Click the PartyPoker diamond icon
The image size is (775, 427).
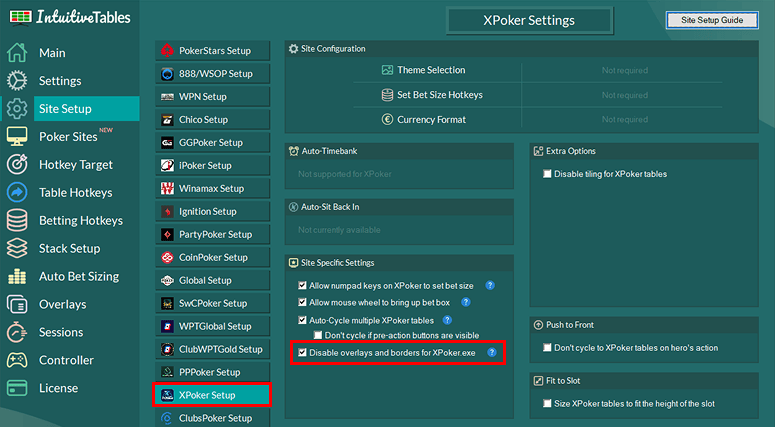168,234
